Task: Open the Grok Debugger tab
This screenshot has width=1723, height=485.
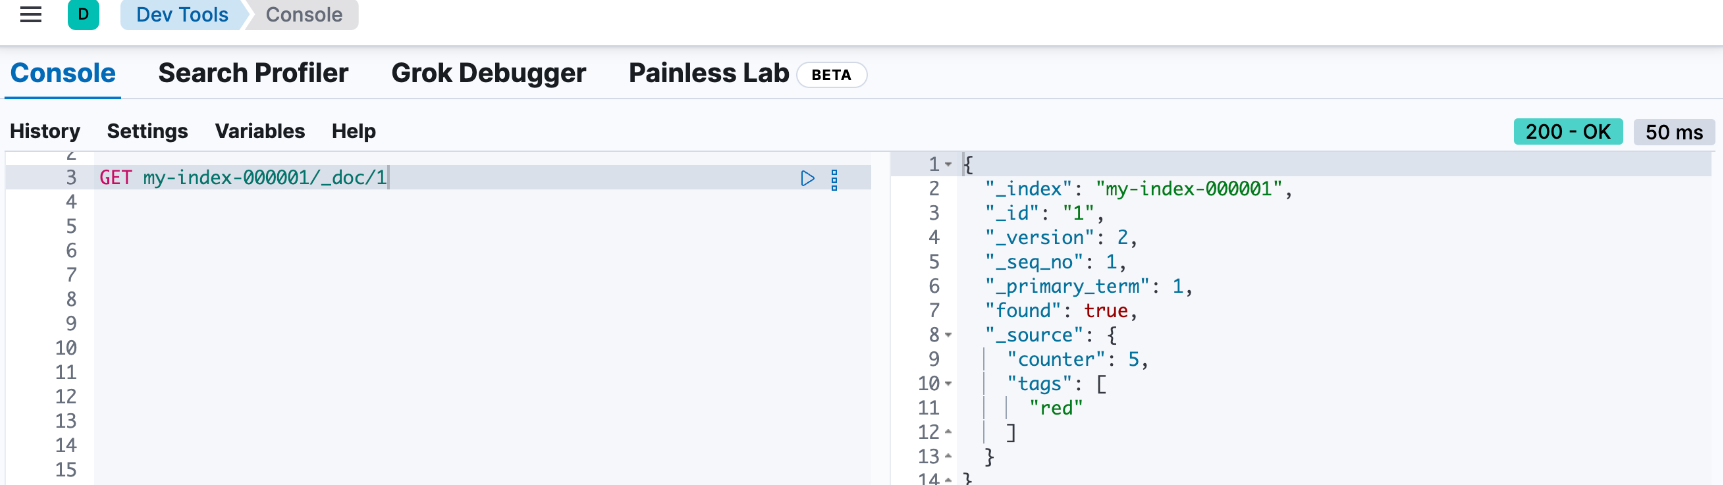Action: [x=488, y=73]
